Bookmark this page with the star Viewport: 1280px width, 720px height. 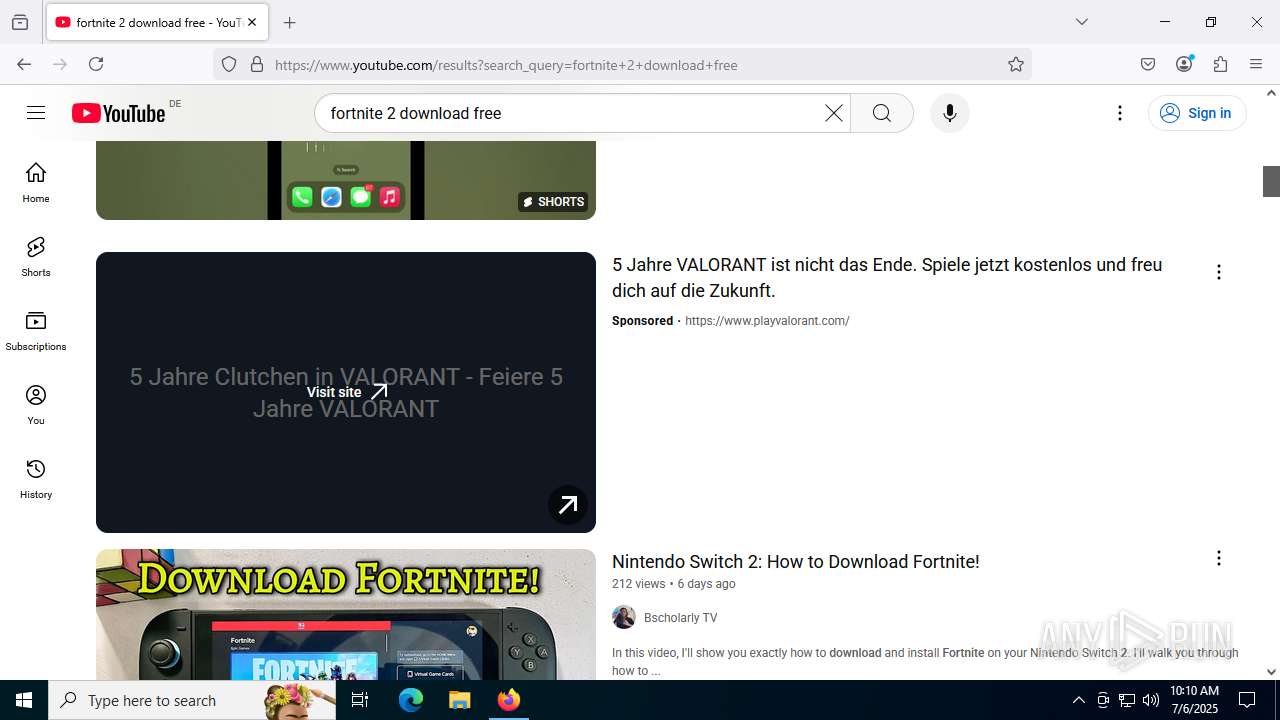click(1016, 64)
